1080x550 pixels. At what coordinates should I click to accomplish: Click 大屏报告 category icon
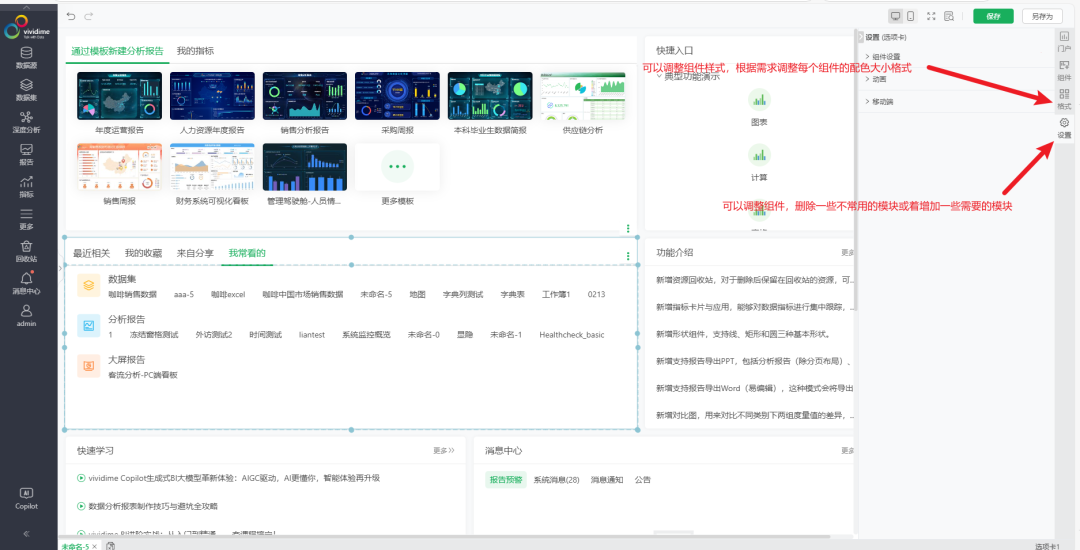click(x=88, y=366)
